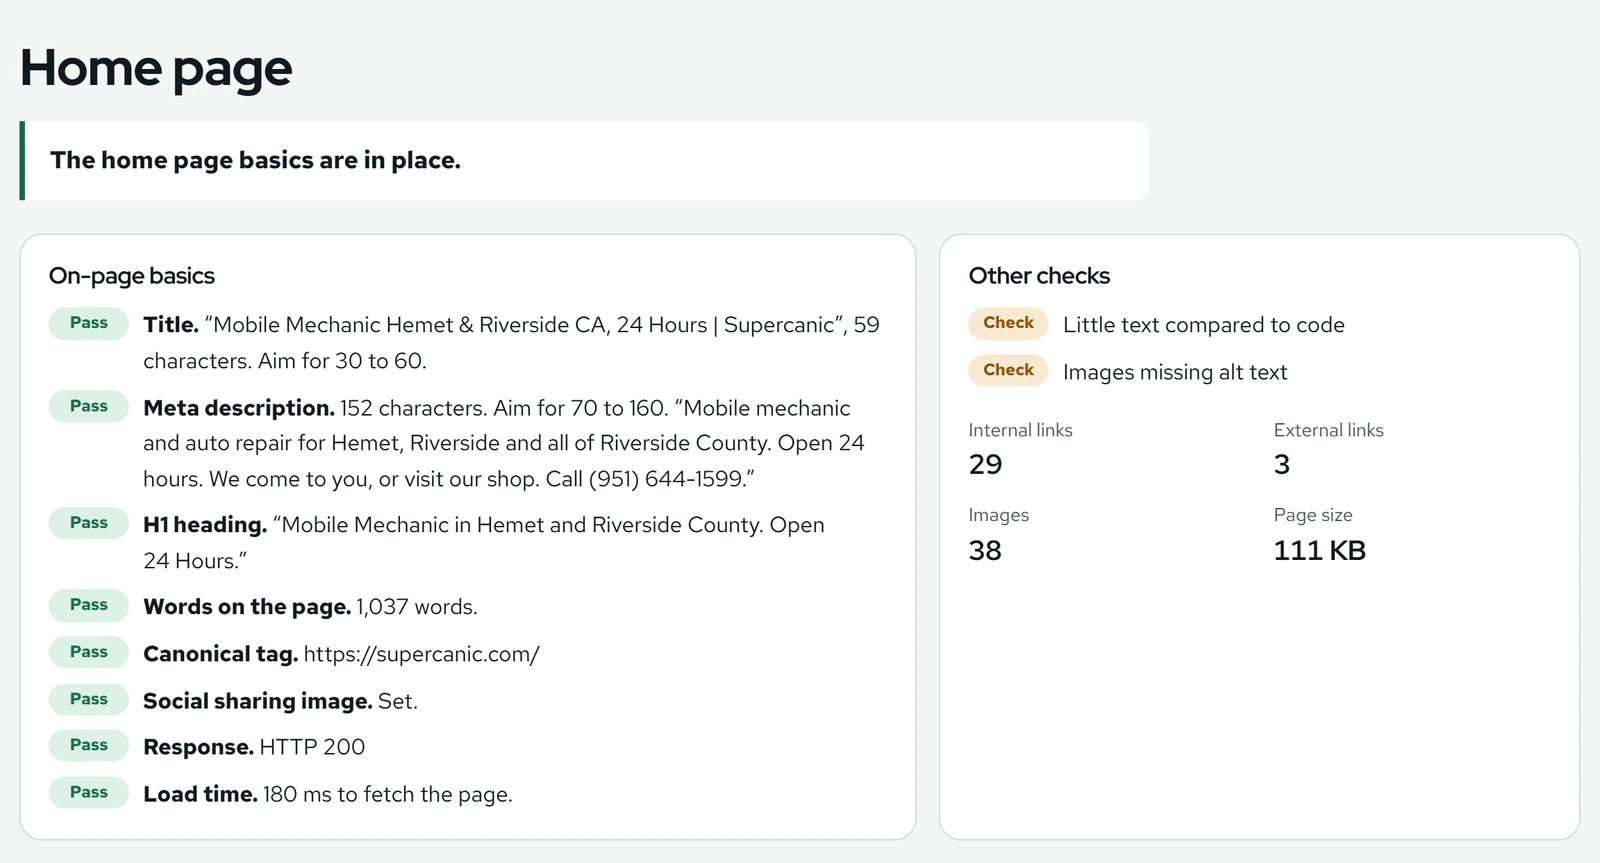Click the "Images" stat label
The width and height of the screenshot is (1600, 863).
point(999,515)
